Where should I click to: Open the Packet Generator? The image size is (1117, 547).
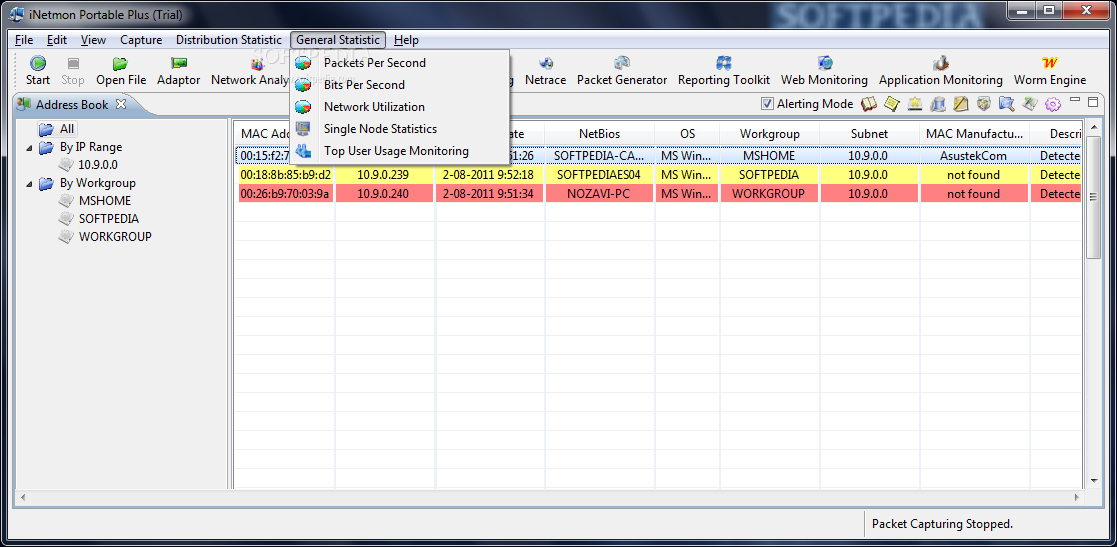pyautogui.click(x=622, y=63)
